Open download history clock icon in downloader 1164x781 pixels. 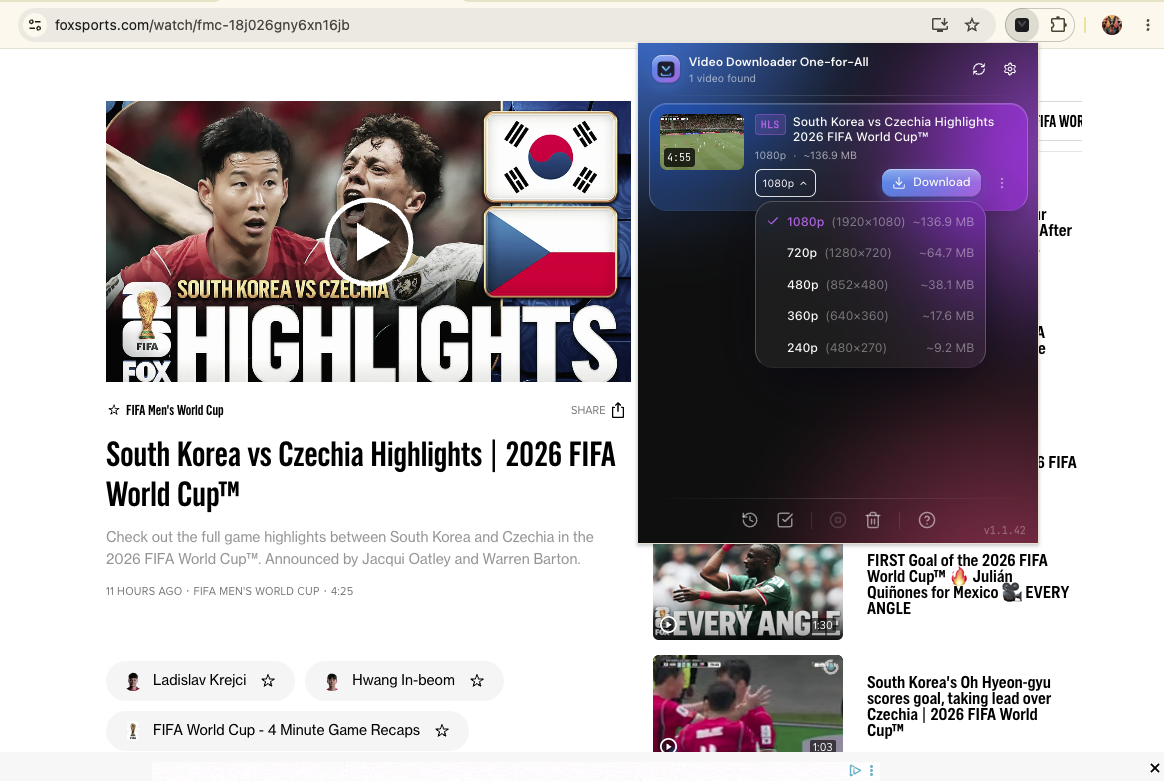tap(750, 520)
